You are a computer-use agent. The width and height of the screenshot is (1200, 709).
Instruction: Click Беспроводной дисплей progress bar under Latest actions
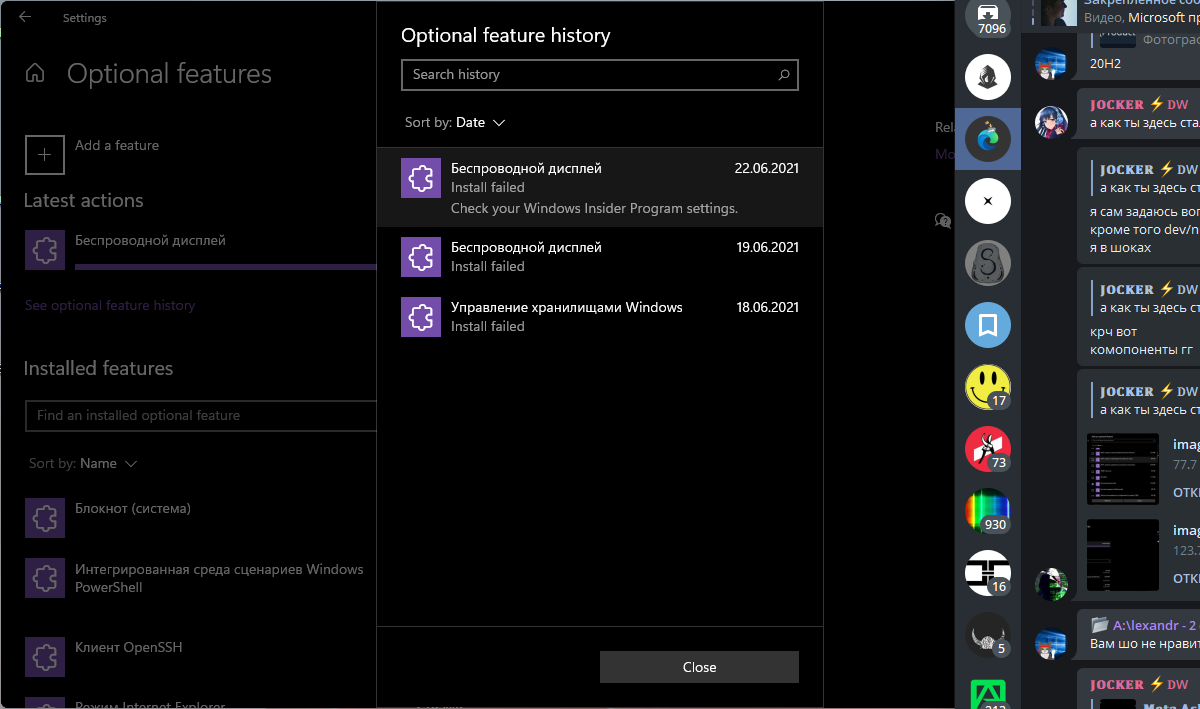[x=226, y=267]
